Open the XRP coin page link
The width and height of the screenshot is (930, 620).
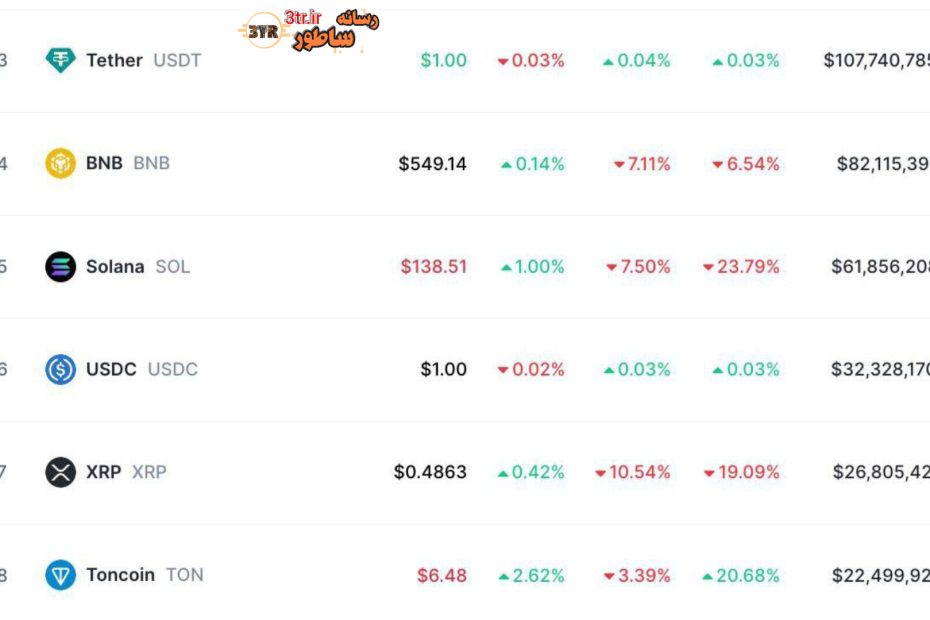click(x=125, y=472)
